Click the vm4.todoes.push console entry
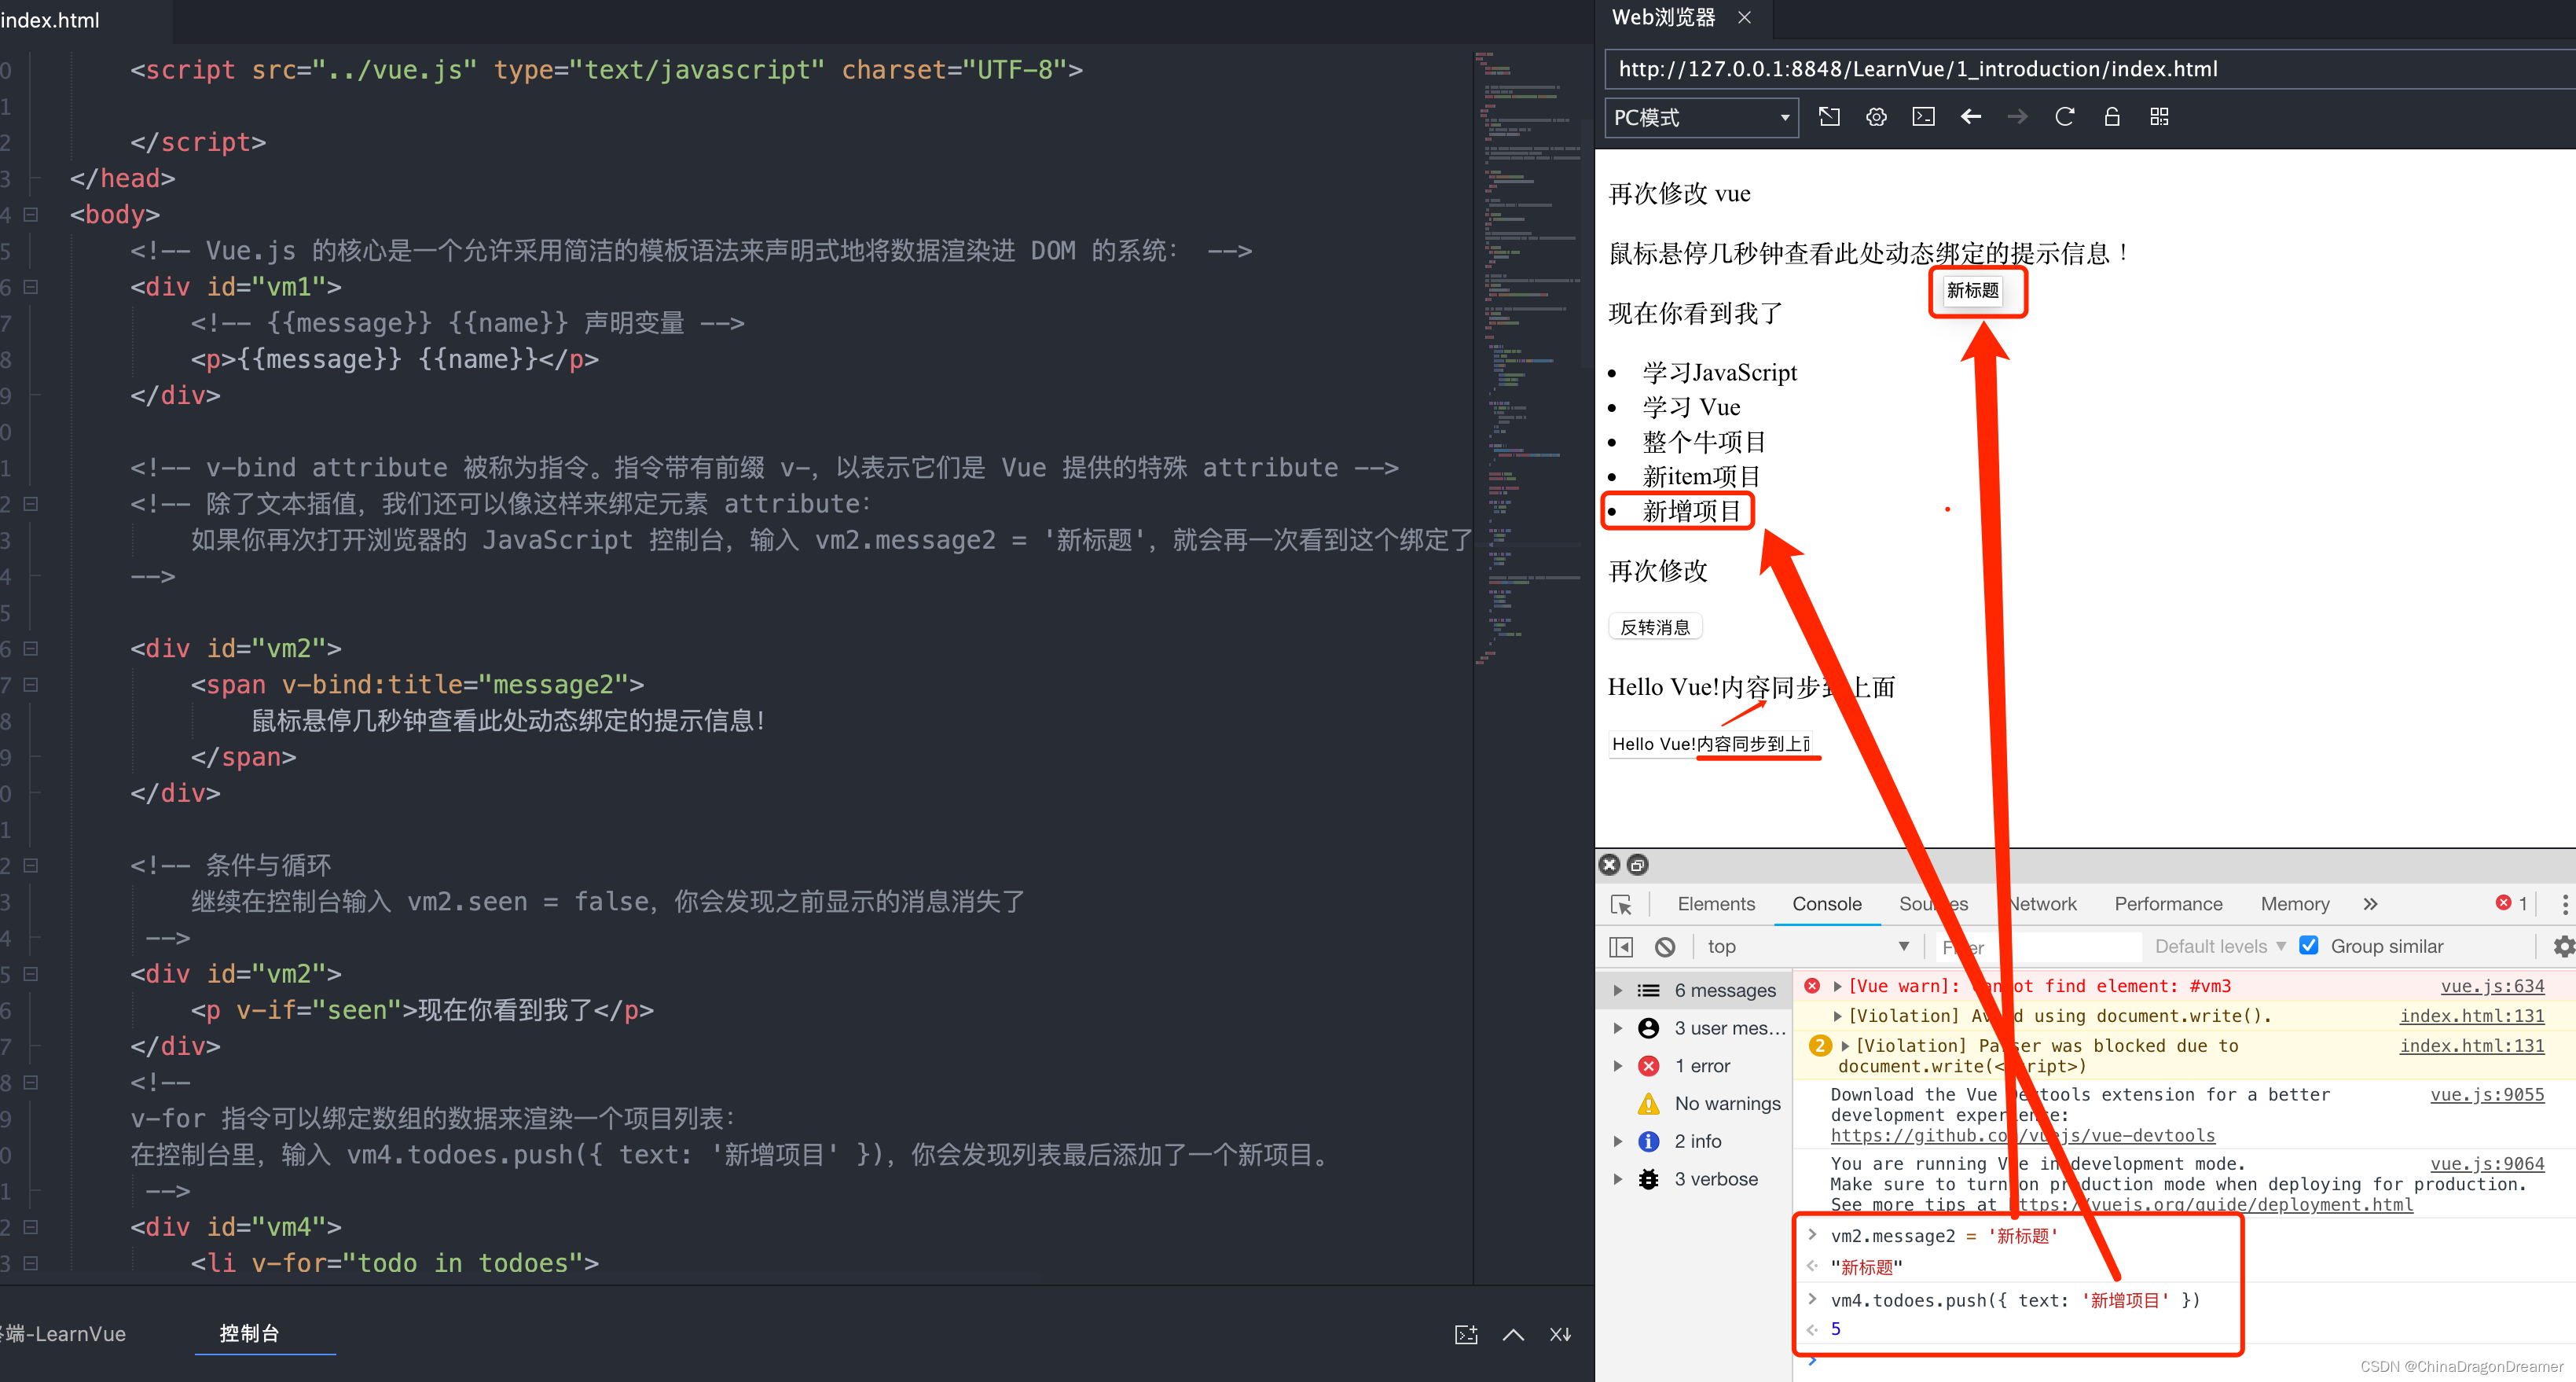 2015,1301
